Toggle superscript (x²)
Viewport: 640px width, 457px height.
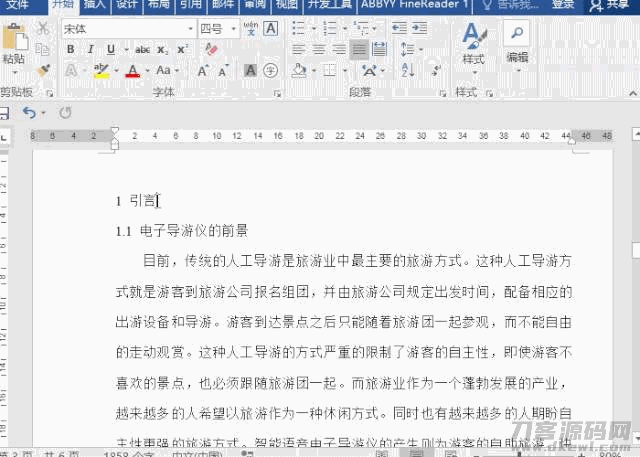182,49
